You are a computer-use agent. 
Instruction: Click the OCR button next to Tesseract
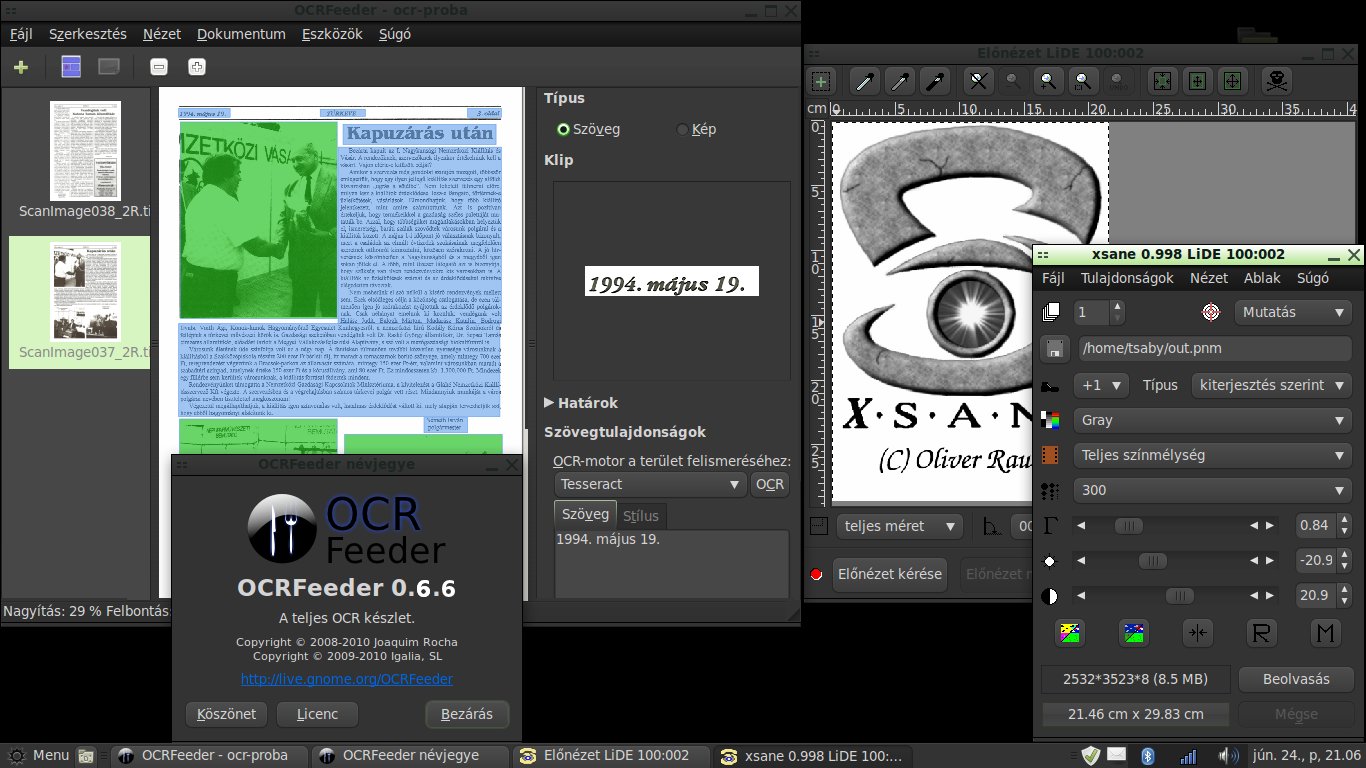pyautogui.click(x=770, y=484)
